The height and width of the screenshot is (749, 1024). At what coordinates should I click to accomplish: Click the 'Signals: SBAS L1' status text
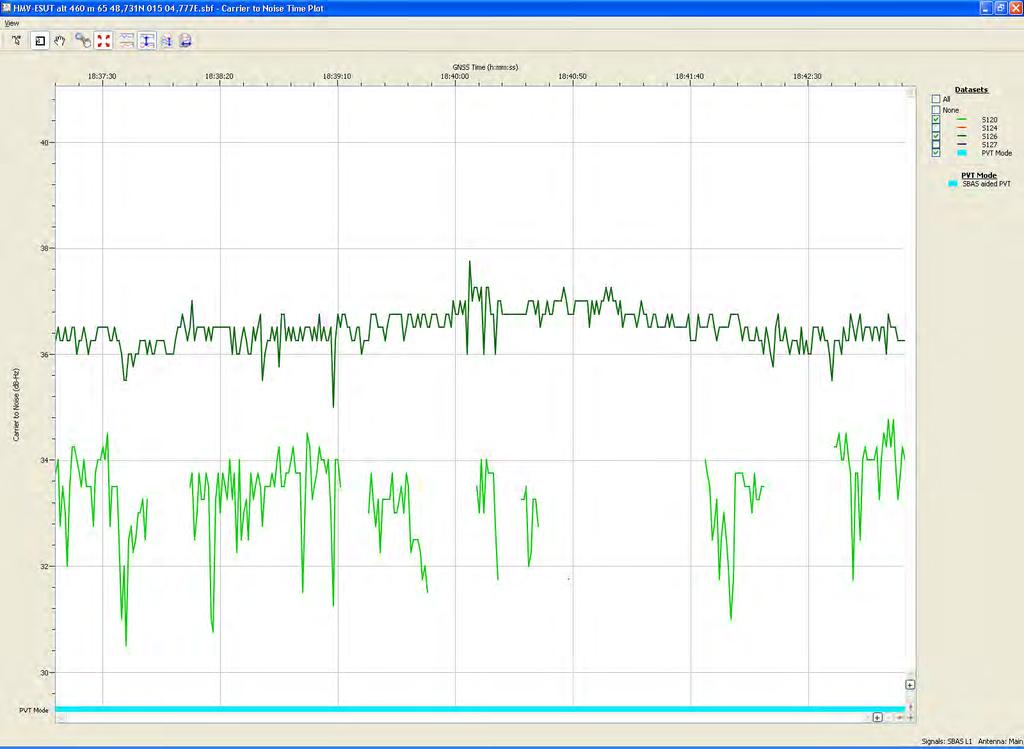coord(946,741)
